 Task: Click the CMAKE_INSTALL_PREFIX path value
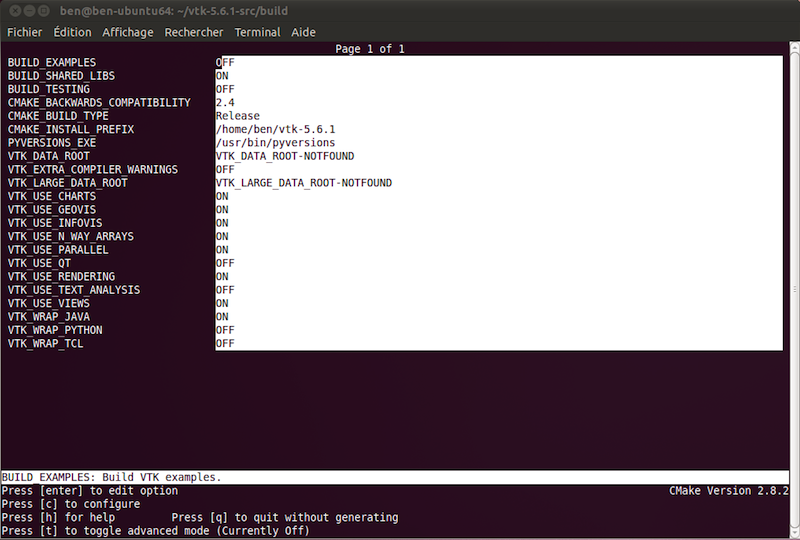[x=275, y=130]
